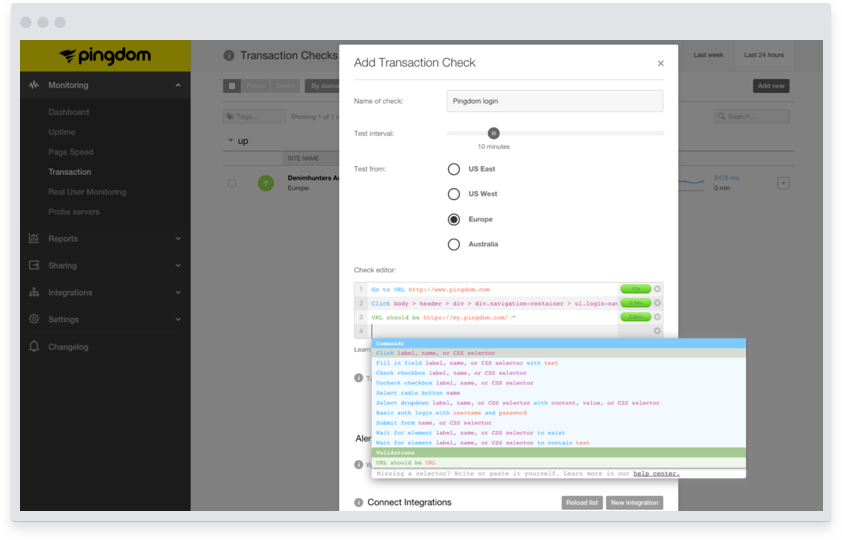Viewport: 842px width, 540px height.
Task: Click the arrow icon after my.pingdom.com URL
Action: 513,317
